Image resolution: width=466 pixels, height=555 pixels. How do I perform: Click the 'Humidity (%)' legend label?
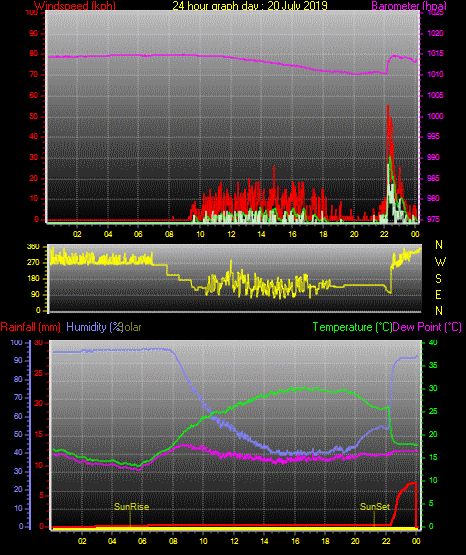pos(94,327)
